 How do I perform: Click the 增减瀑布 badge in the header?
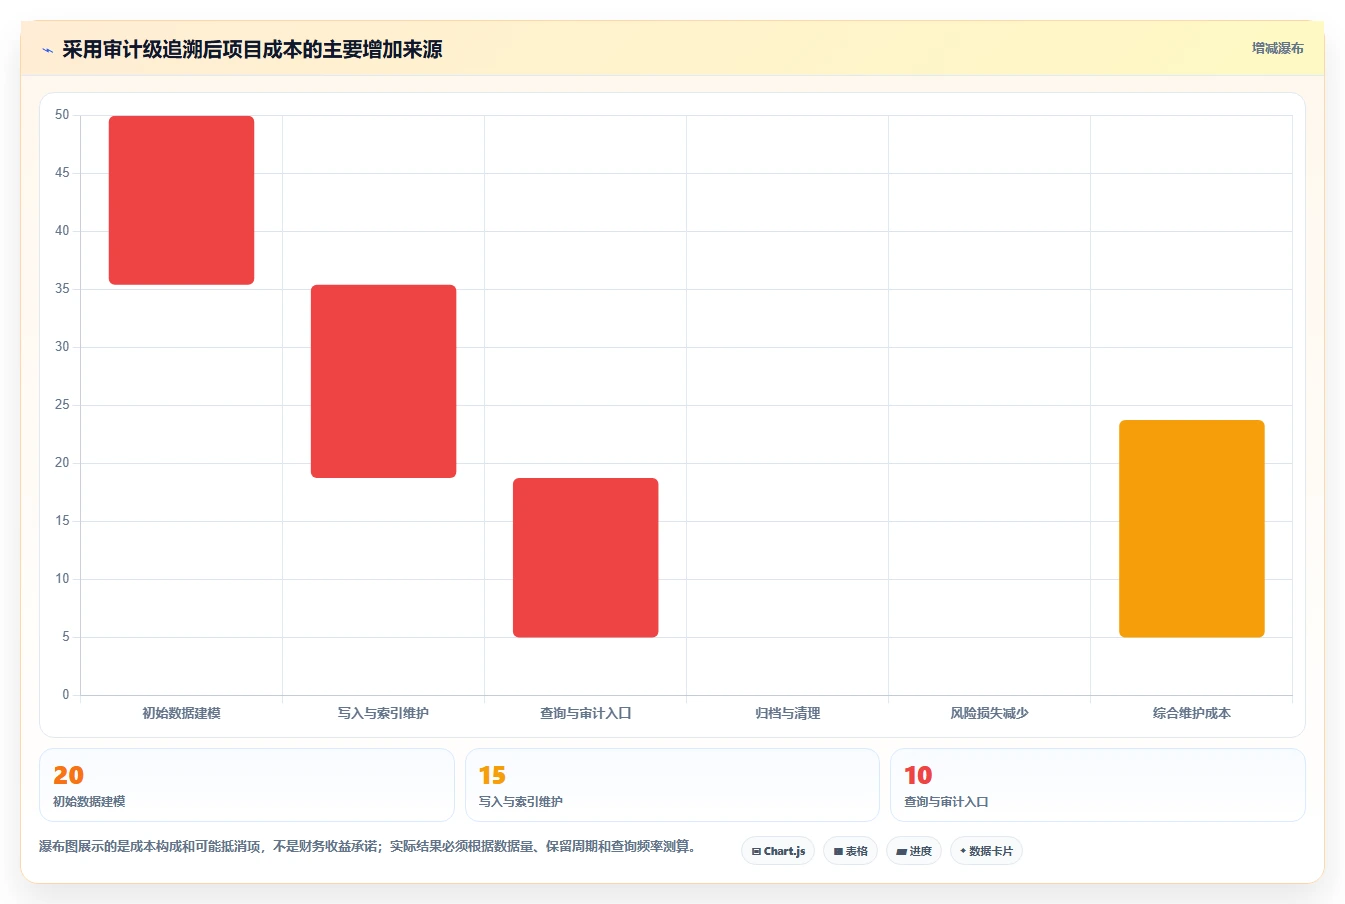coord(1277,48)
